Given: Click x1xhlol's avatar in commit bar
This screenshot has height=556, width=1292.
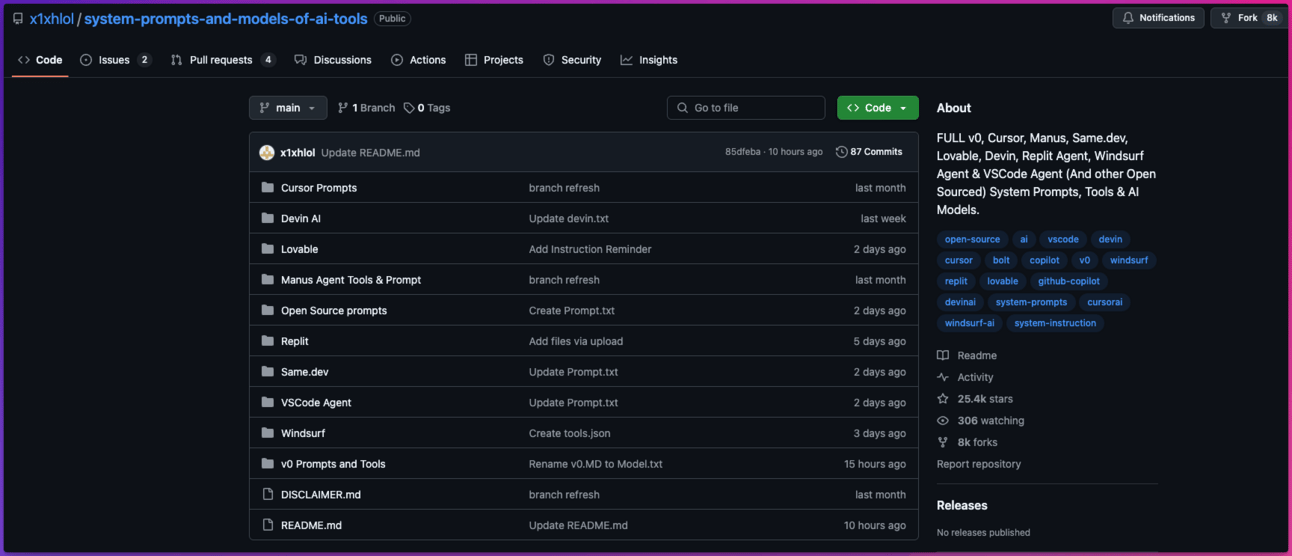Looking at the screenshot, I should pyautogui.click(x=267, y=152).
